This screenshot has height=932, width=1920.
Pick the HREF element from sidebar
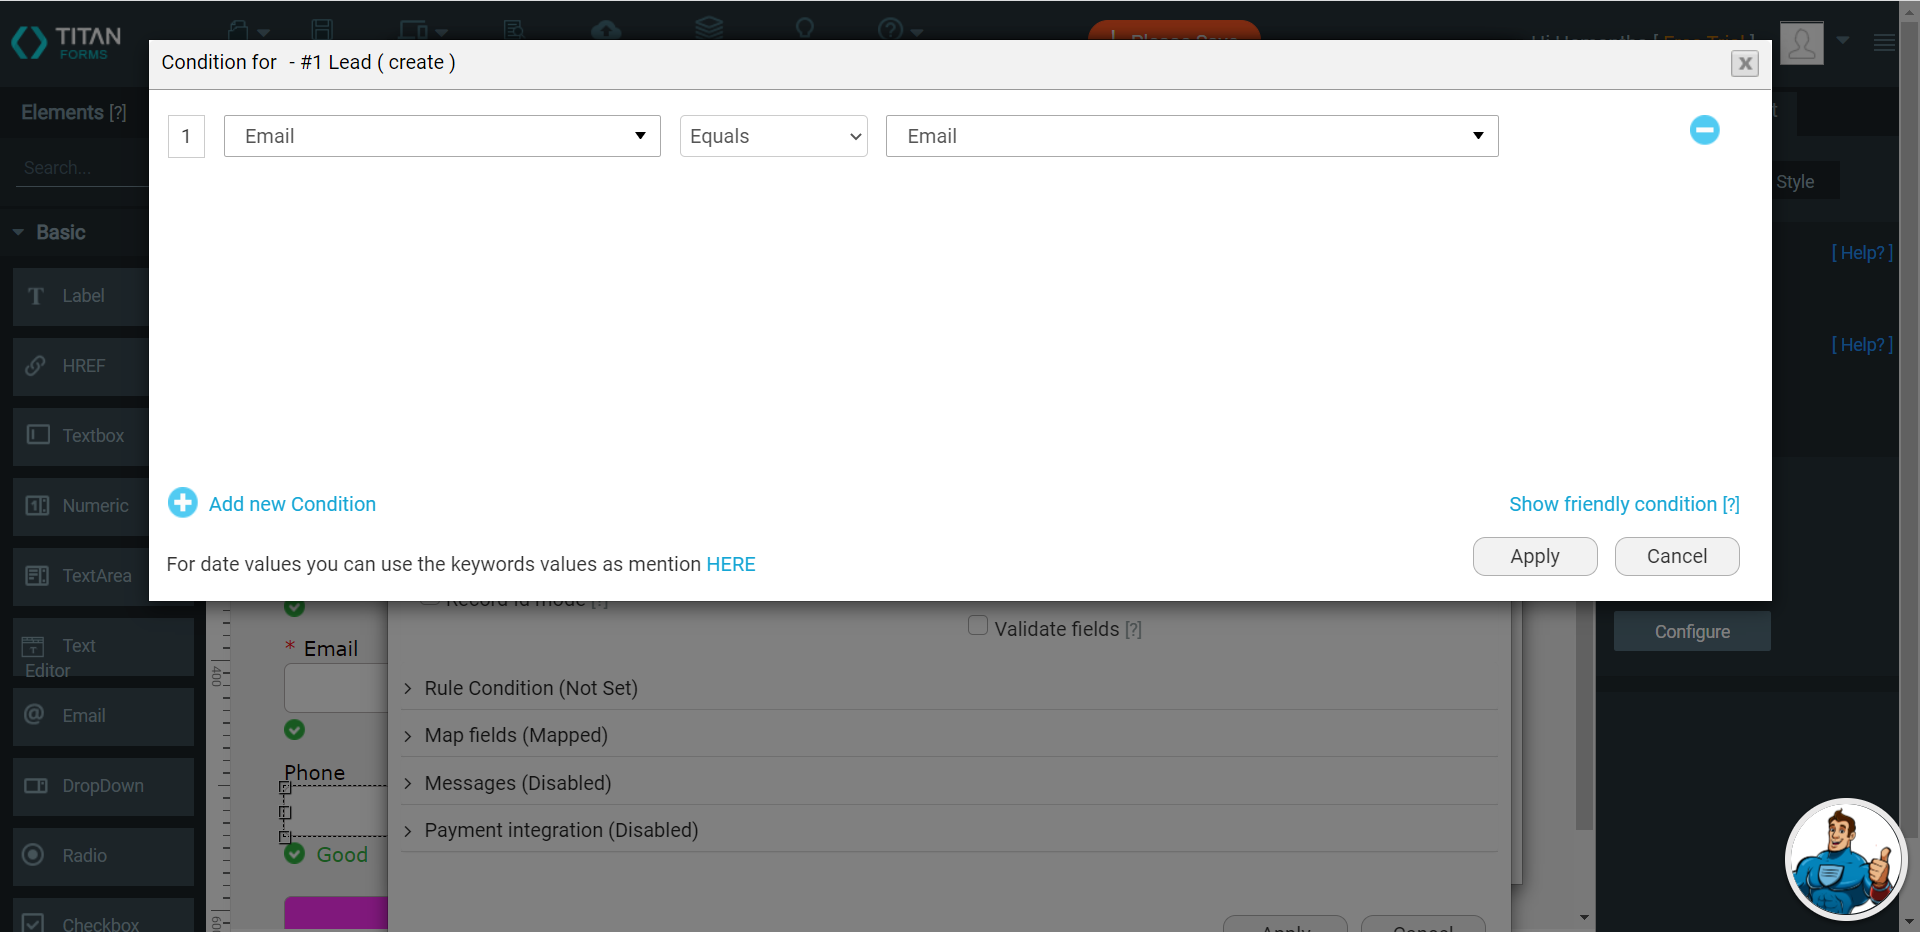click(x=82, y=366)
